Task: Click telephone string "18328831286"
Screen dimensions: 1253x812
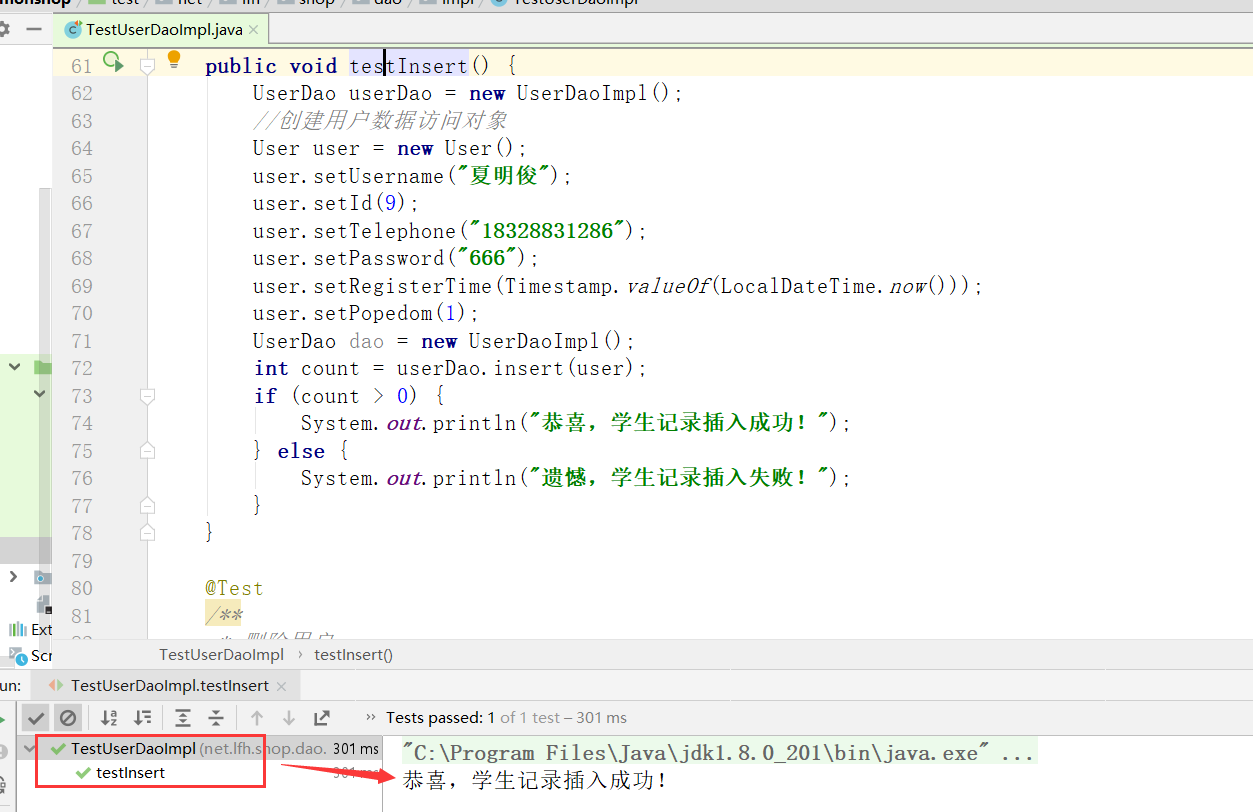Action: tap(553, 231)
